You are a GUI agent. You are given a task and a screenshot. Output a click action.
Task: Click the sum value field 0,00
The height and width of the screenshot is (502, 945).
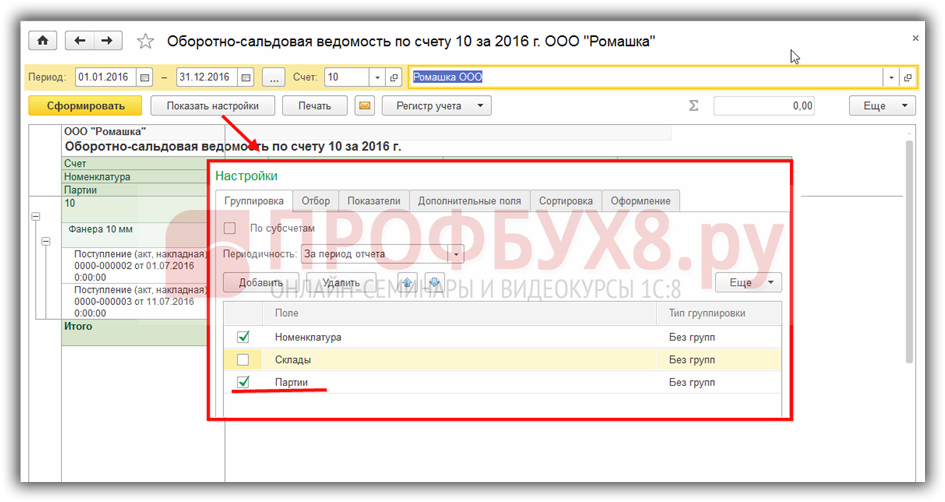click(764, 106)
